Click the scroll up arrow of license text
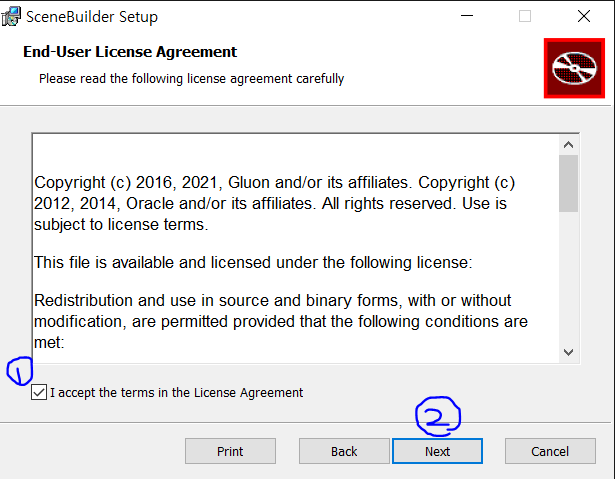615x479 pixels. coord(568,145)
